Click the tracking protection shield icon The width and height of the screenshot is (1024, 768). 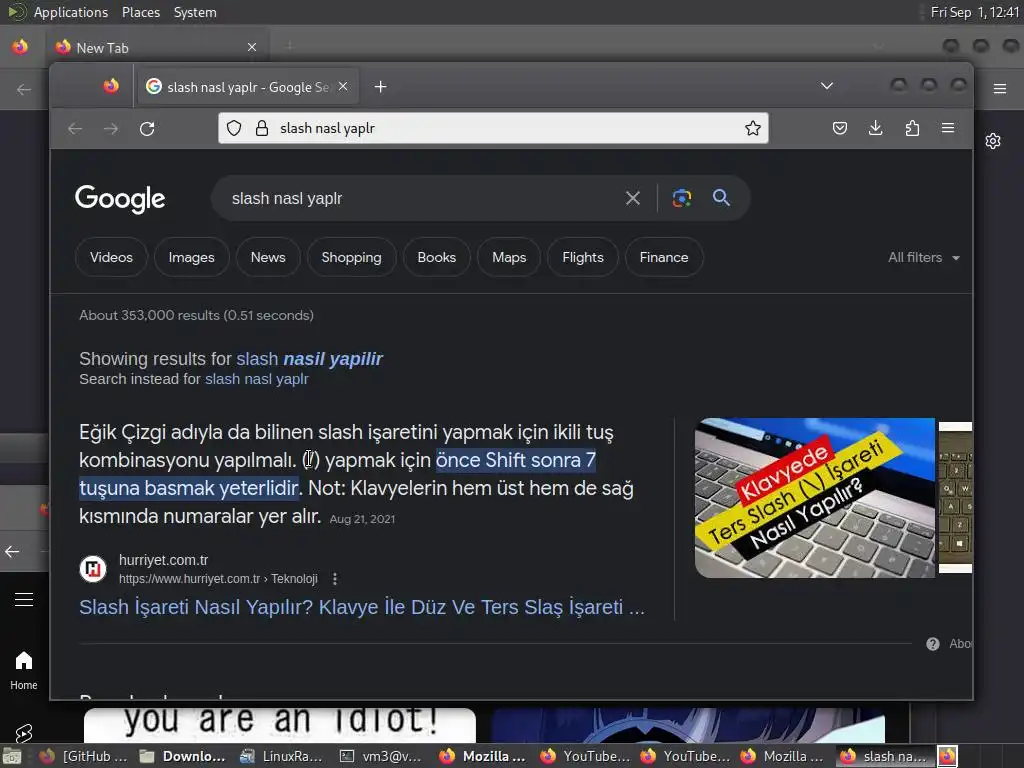(234, 128)
